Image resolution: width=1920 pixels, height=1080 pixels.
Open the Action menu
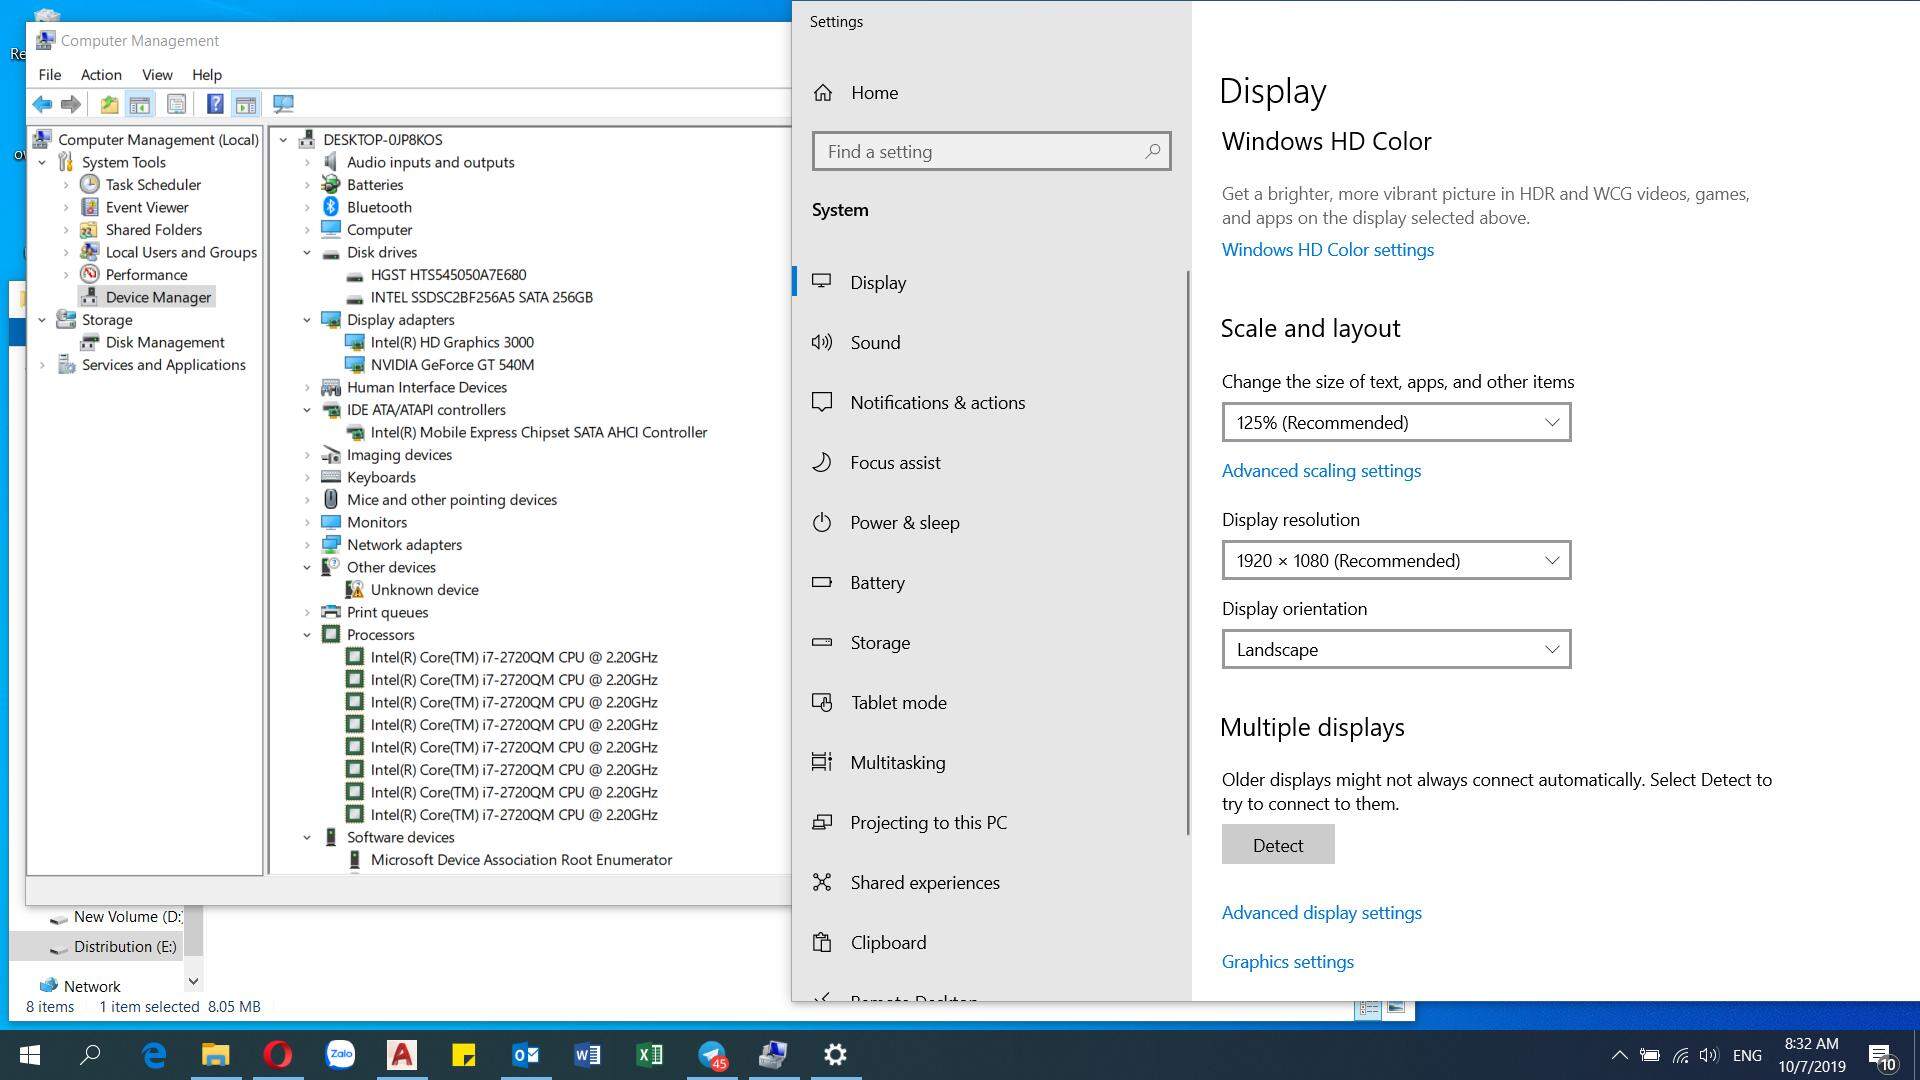(x=101, y=75)
